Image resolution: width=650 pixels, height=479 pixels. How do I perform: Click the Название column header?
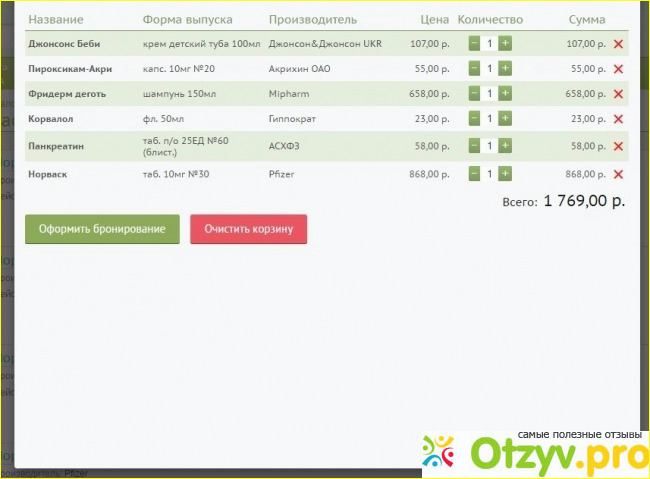(56, 19)
